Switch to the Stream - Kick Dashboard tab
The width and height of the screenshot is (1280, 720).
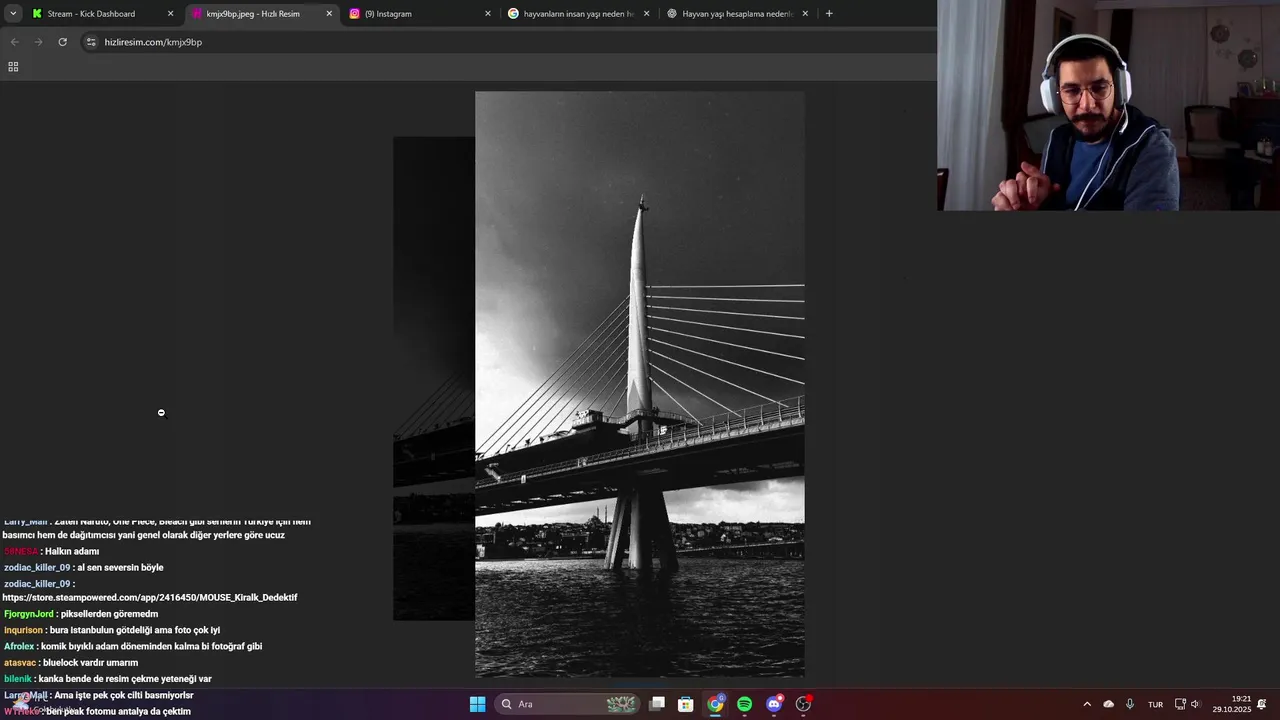pyautogui.click(x=102, y=14)
